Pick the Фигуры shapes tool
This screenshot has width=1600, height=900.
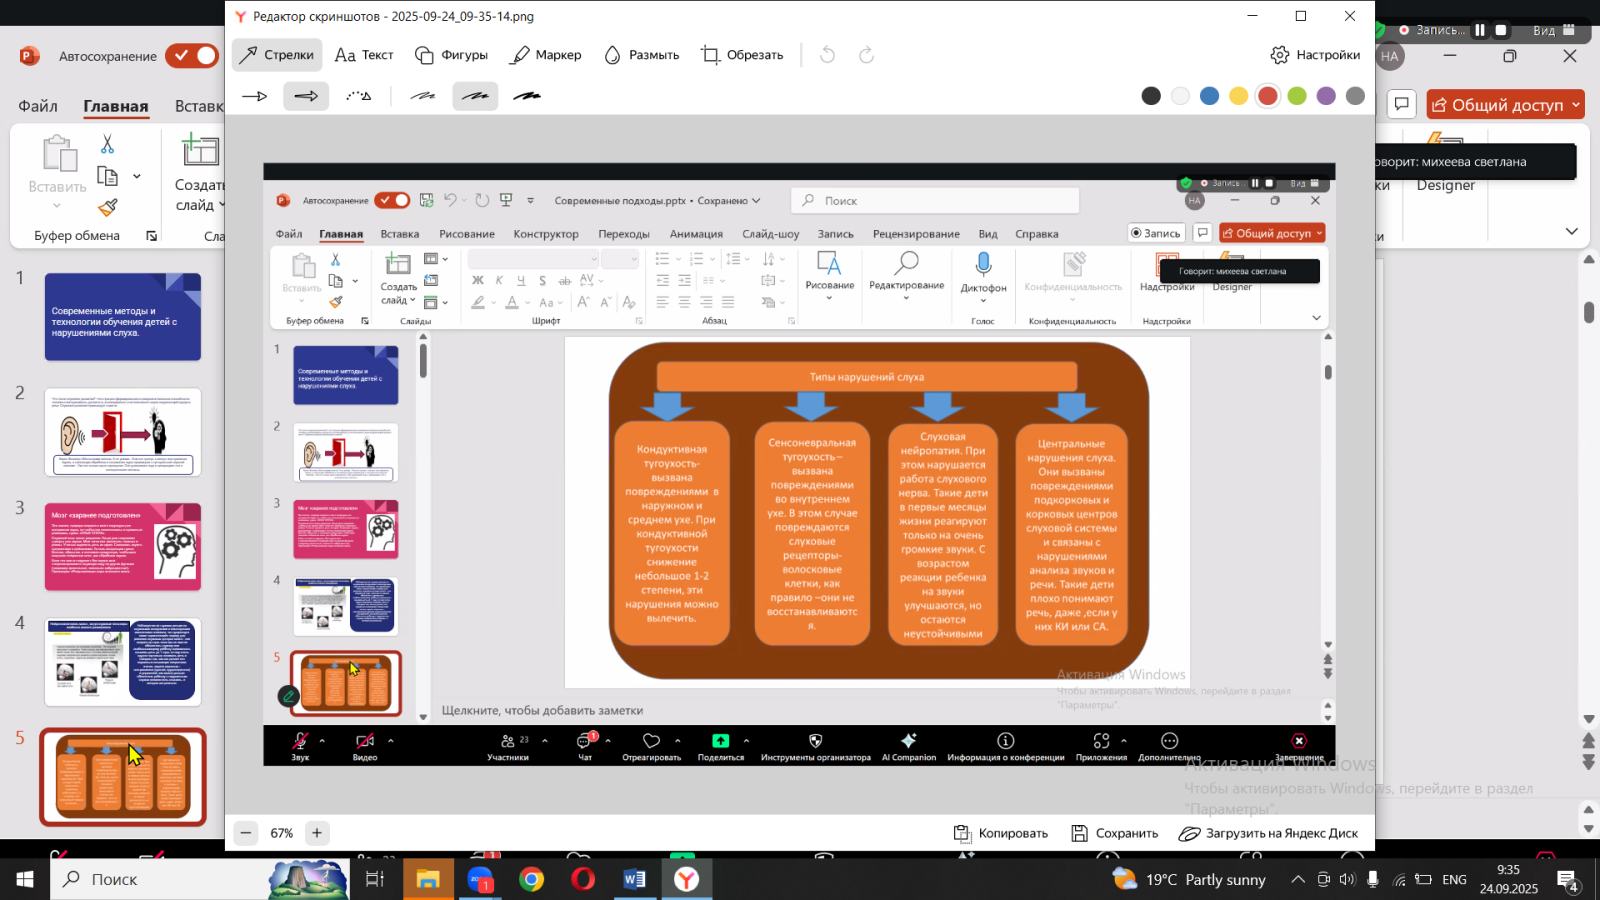click(452, 55)
